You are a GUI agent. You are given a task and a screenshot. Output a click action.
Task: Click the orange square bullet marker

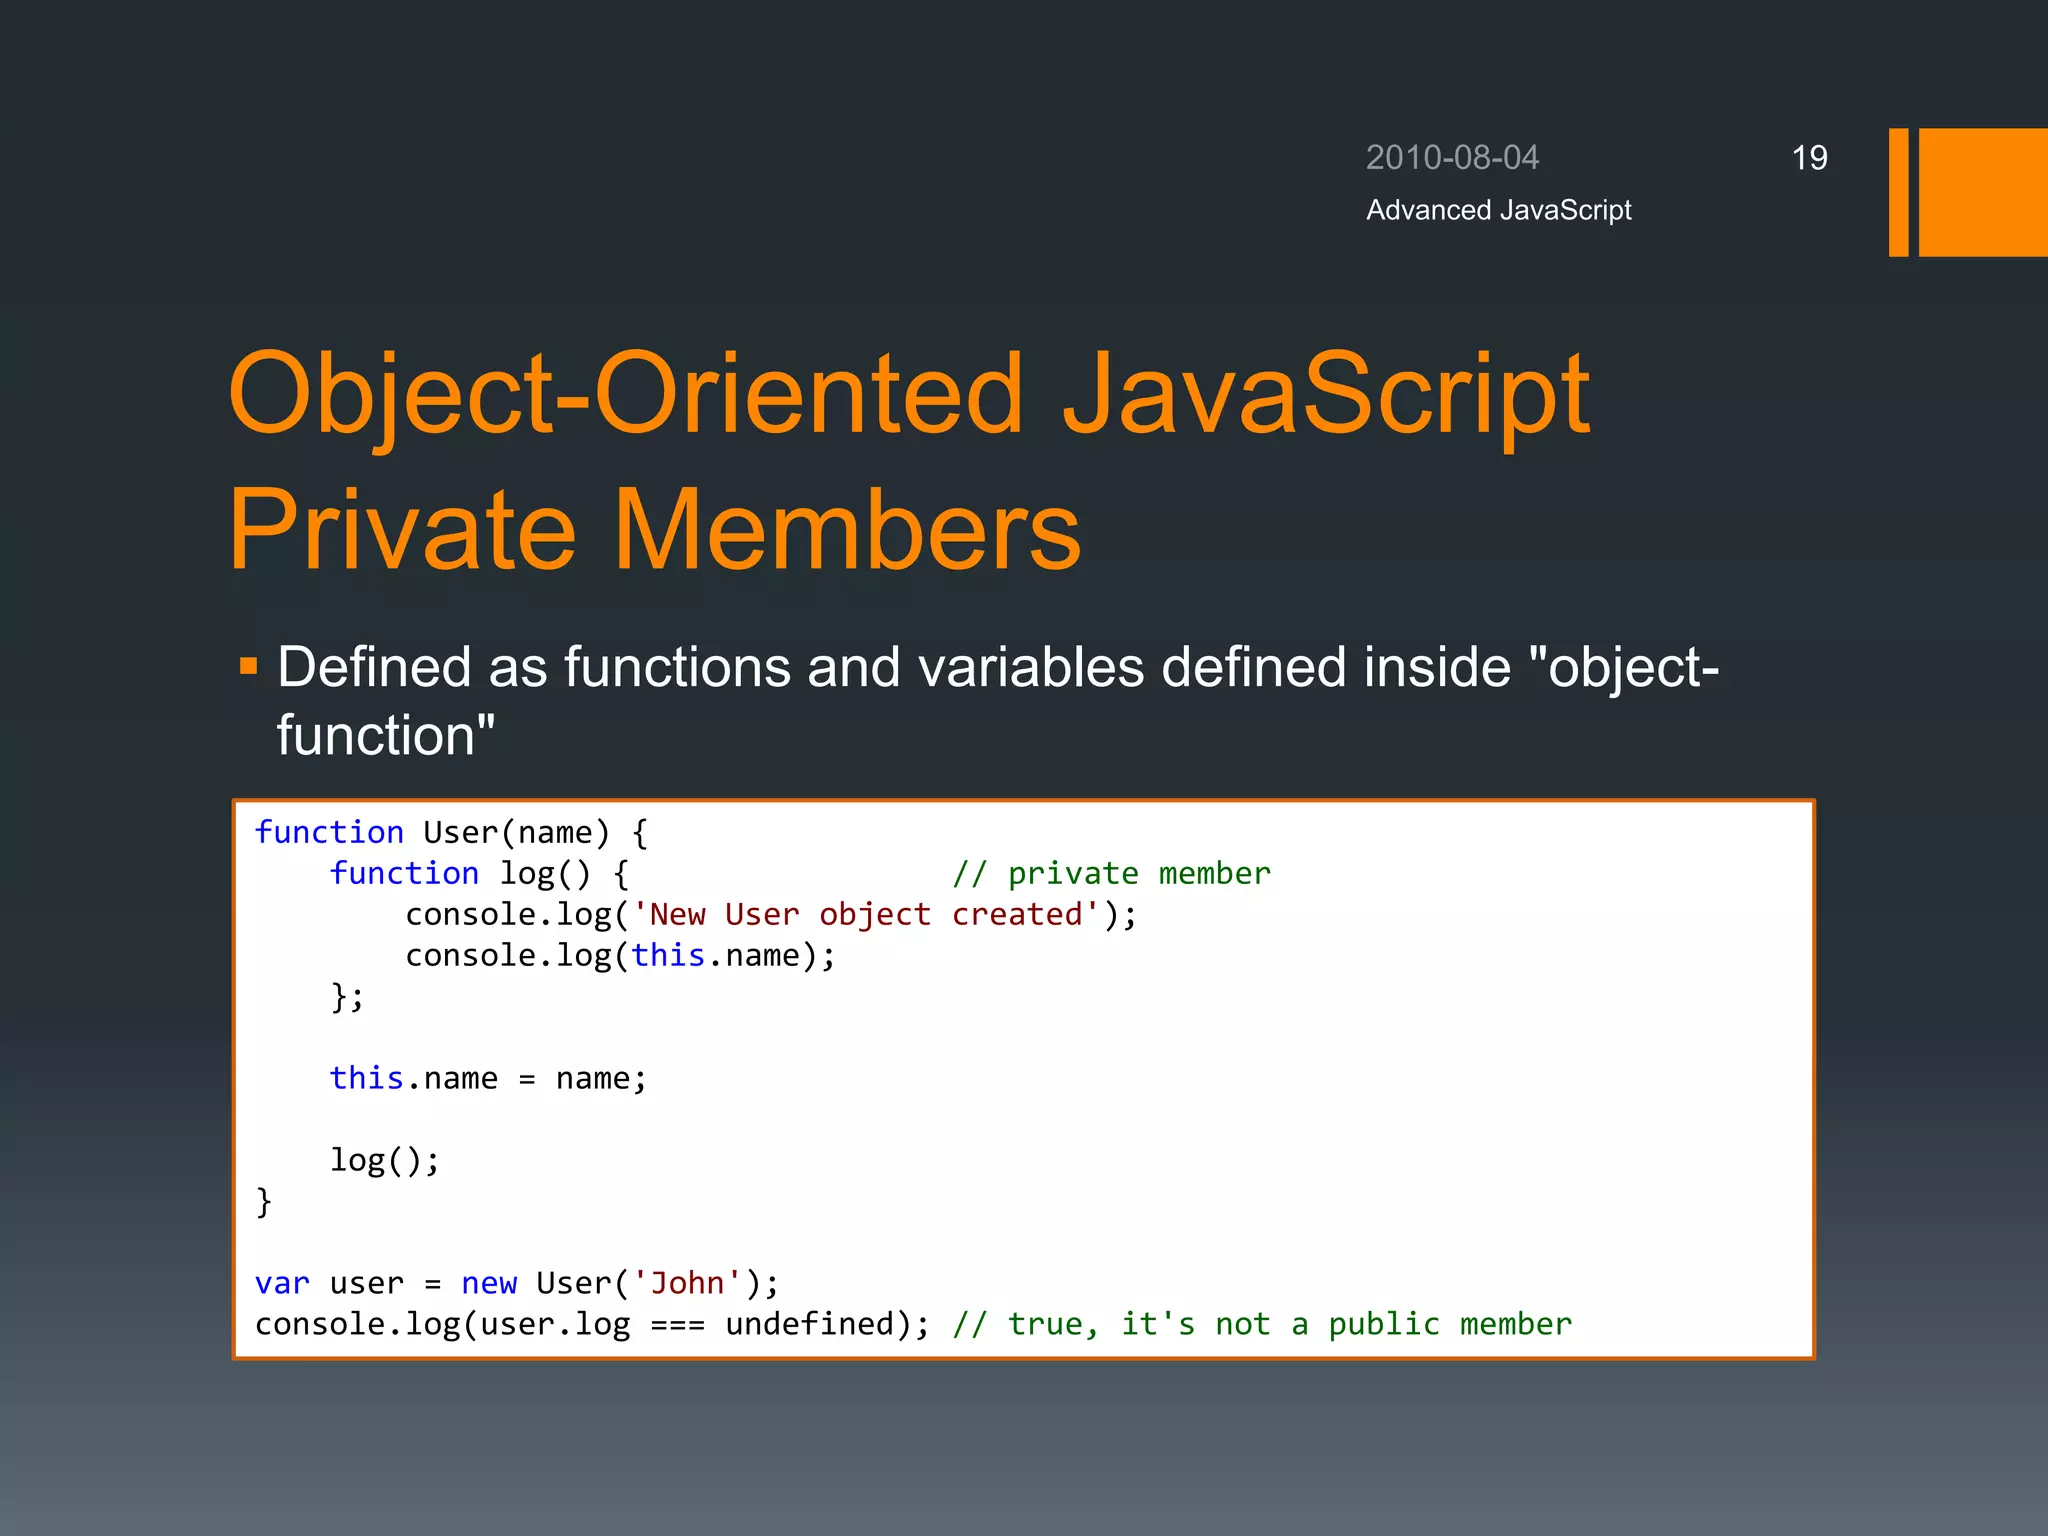click(x=249, y=665)
